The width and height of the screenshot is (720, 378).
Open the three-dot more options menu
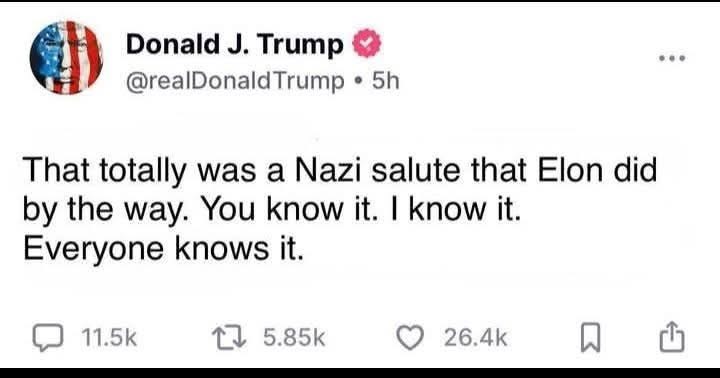coord(672,58)
